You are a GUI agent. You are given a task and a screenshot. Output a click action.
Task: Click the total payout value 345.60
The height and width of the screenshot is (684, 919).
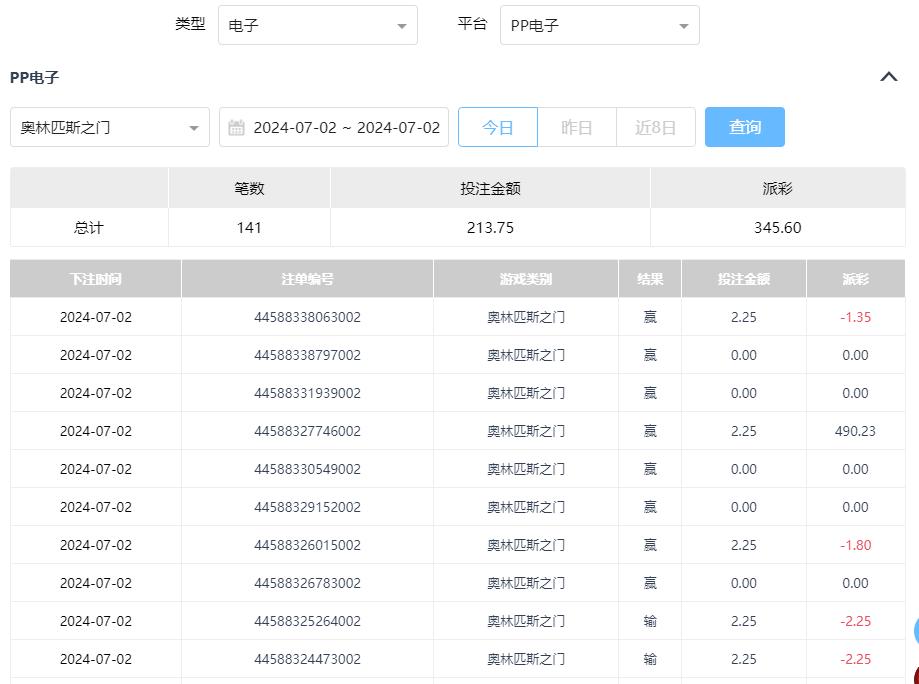click(777, 227)
